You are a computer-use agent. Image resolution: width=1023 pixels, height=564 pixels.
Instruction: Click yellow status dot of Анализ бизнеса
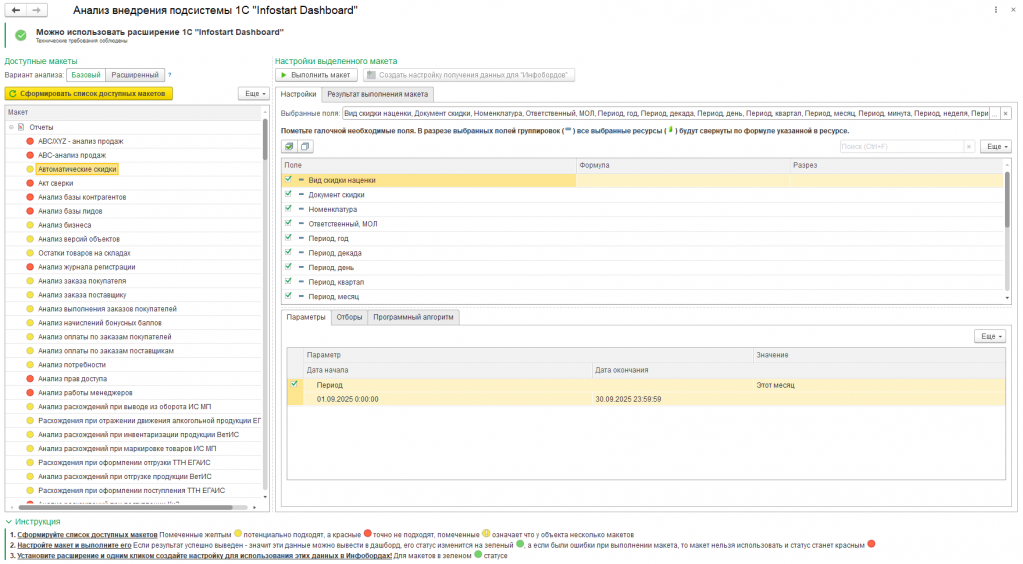click(30, 225)
